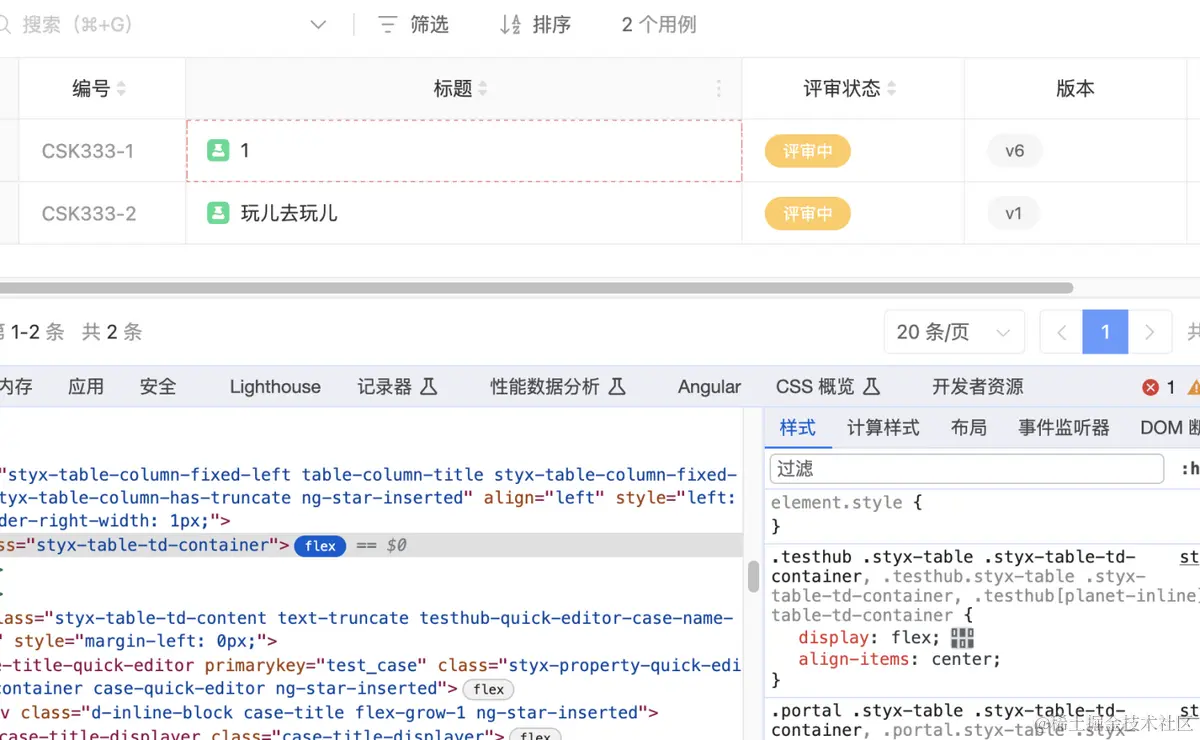Click the 共 2 条 total records text
Viewport: 1200px width, 740px height.
coord(112,332)
